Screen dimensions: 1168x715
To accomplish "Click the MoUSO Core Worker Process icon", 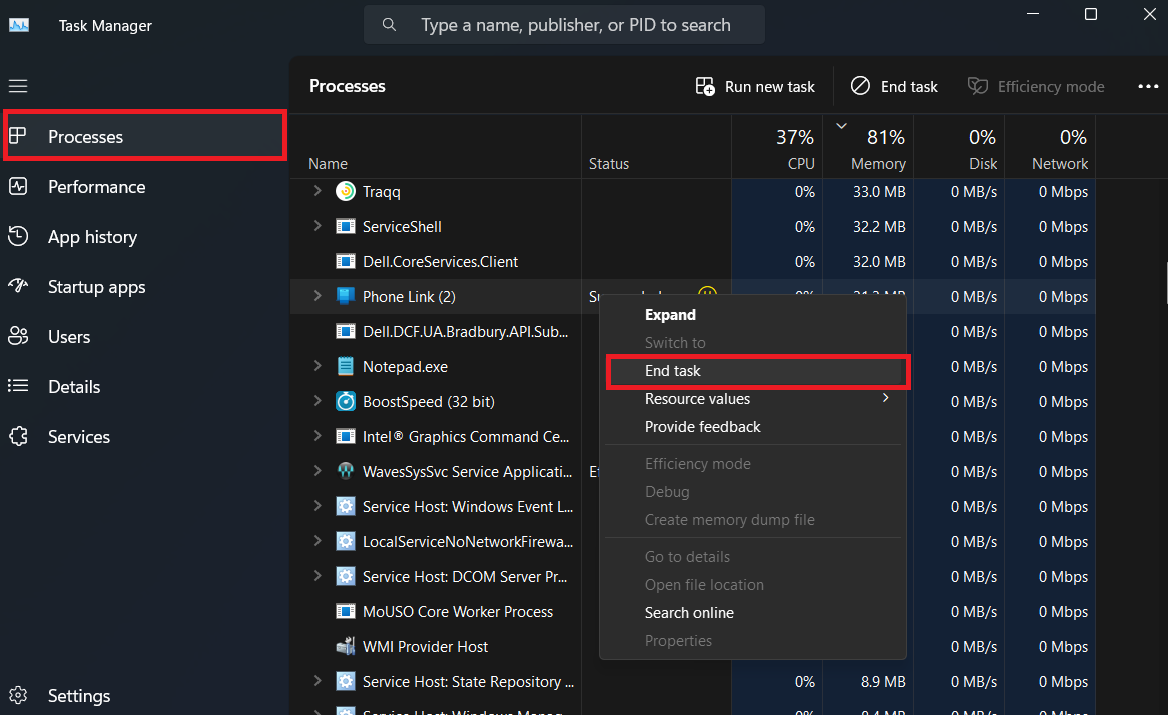I will tap(346, 611).
